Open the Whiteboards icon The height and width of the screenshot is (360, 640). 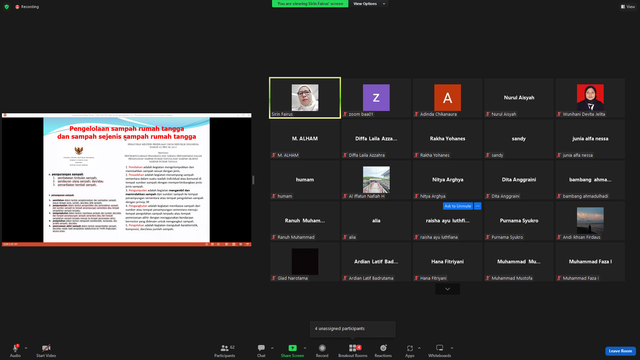point(439,348)
